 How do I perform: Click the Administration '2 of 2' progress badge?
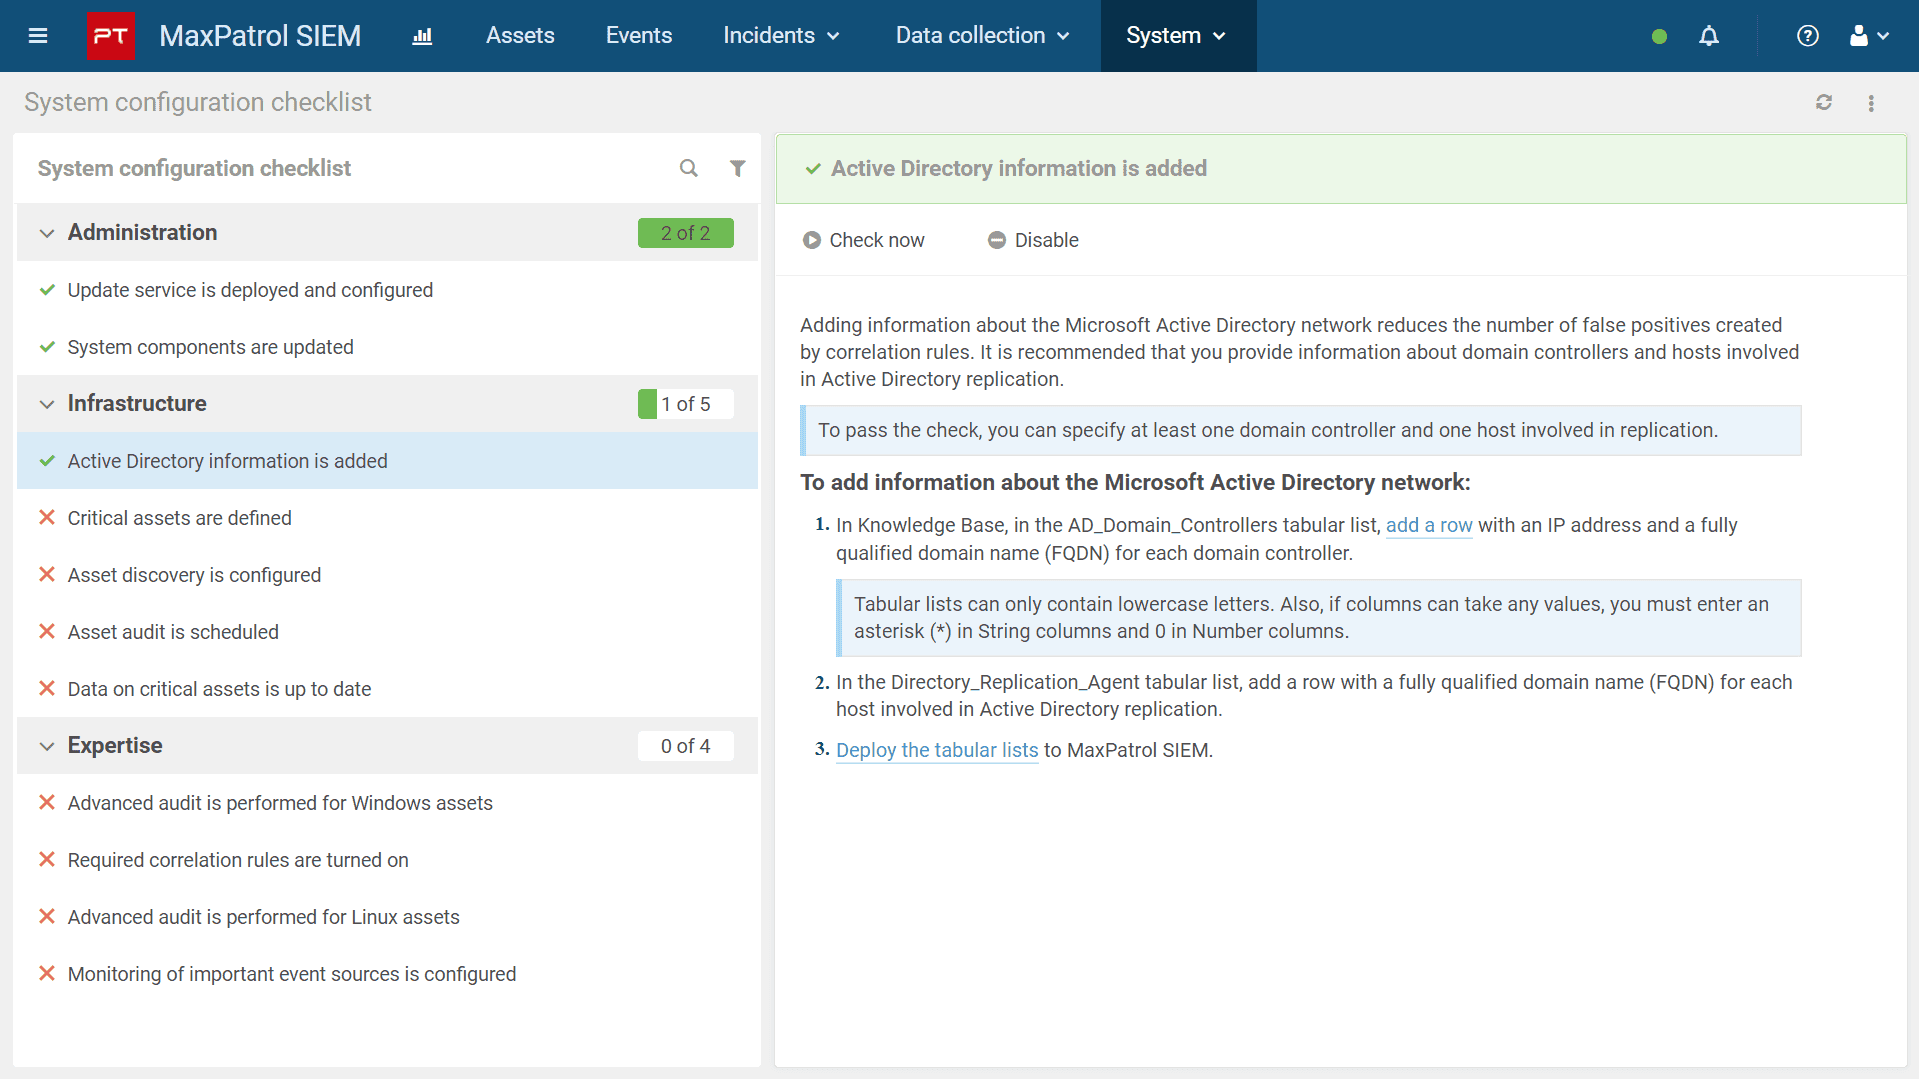tap(686, 233)
